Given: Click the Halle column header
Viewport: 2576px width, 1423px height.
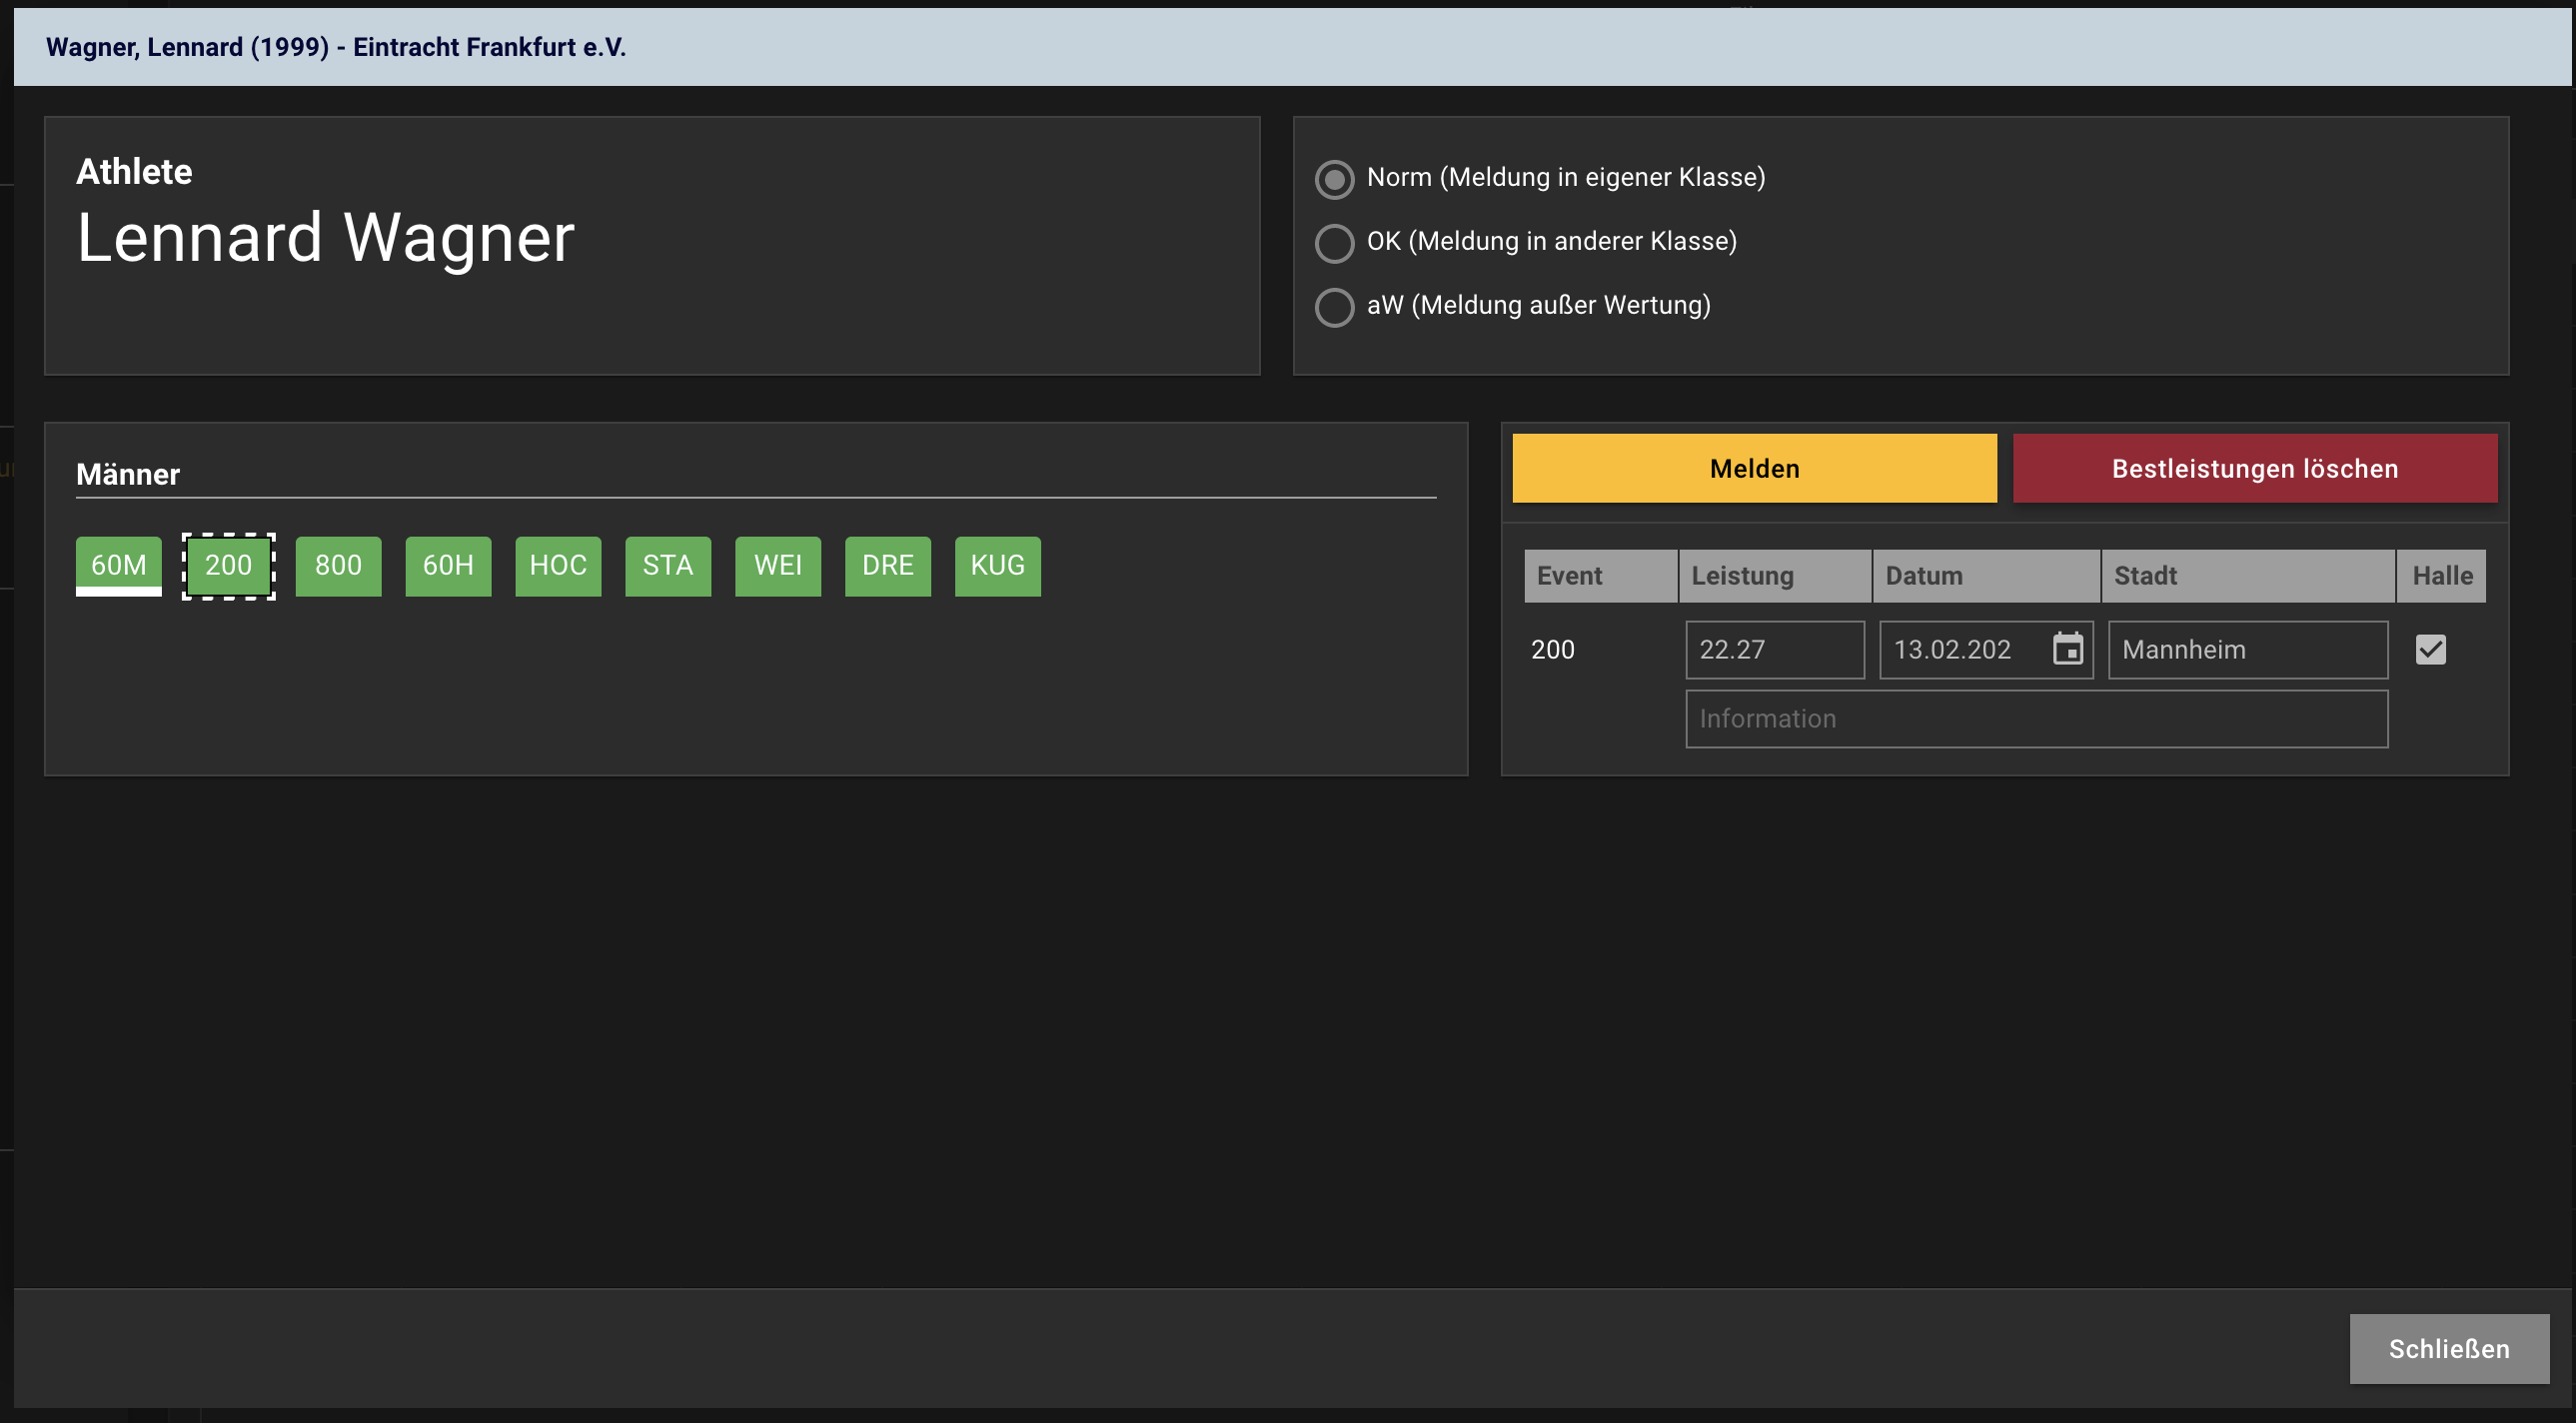Looking at the screenshot, I should [2442, 576].
